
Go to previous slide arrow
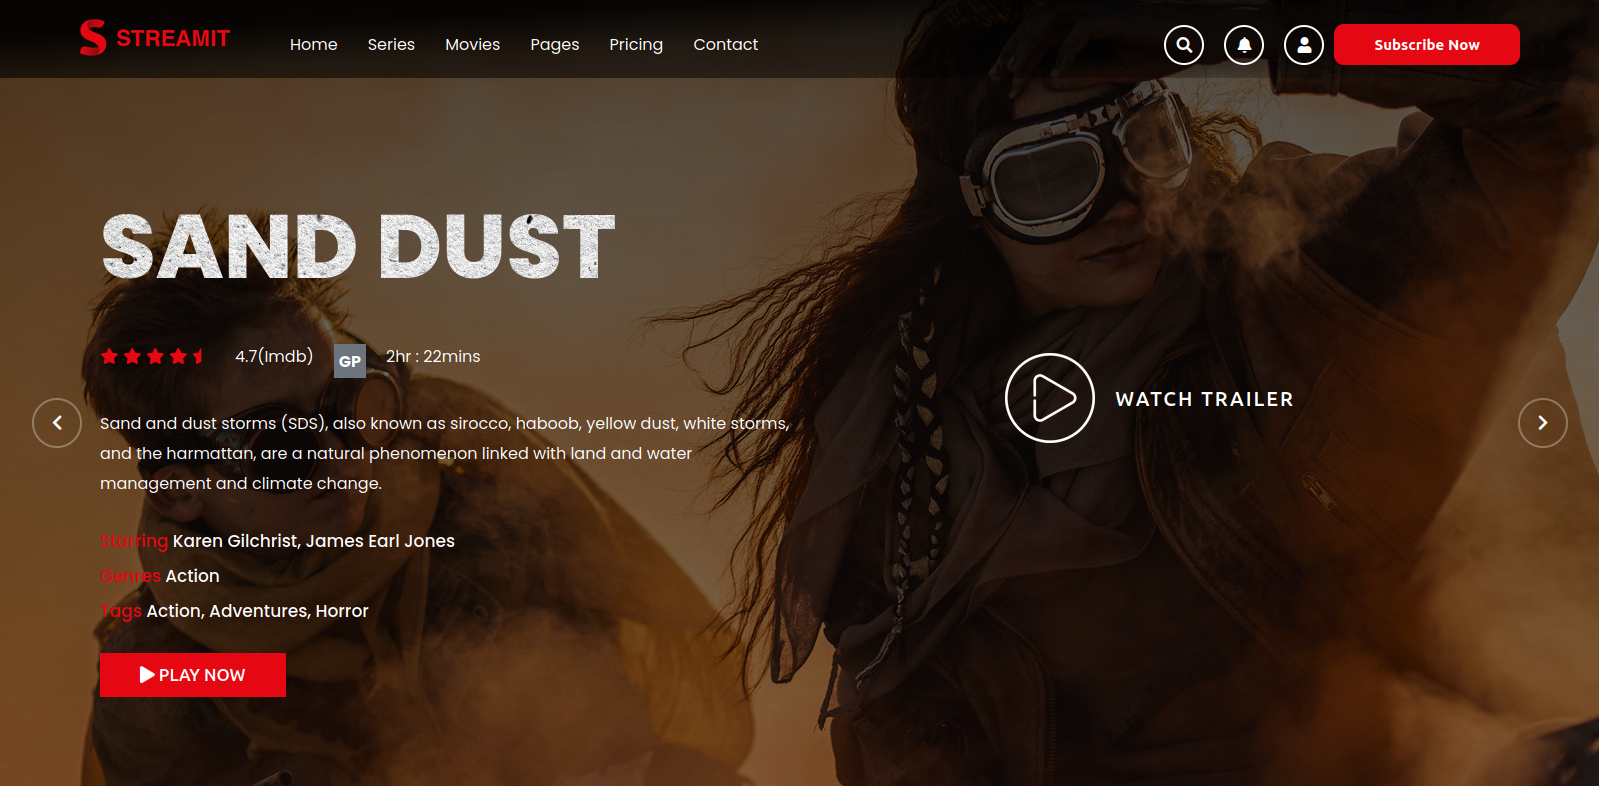[57, 423]
